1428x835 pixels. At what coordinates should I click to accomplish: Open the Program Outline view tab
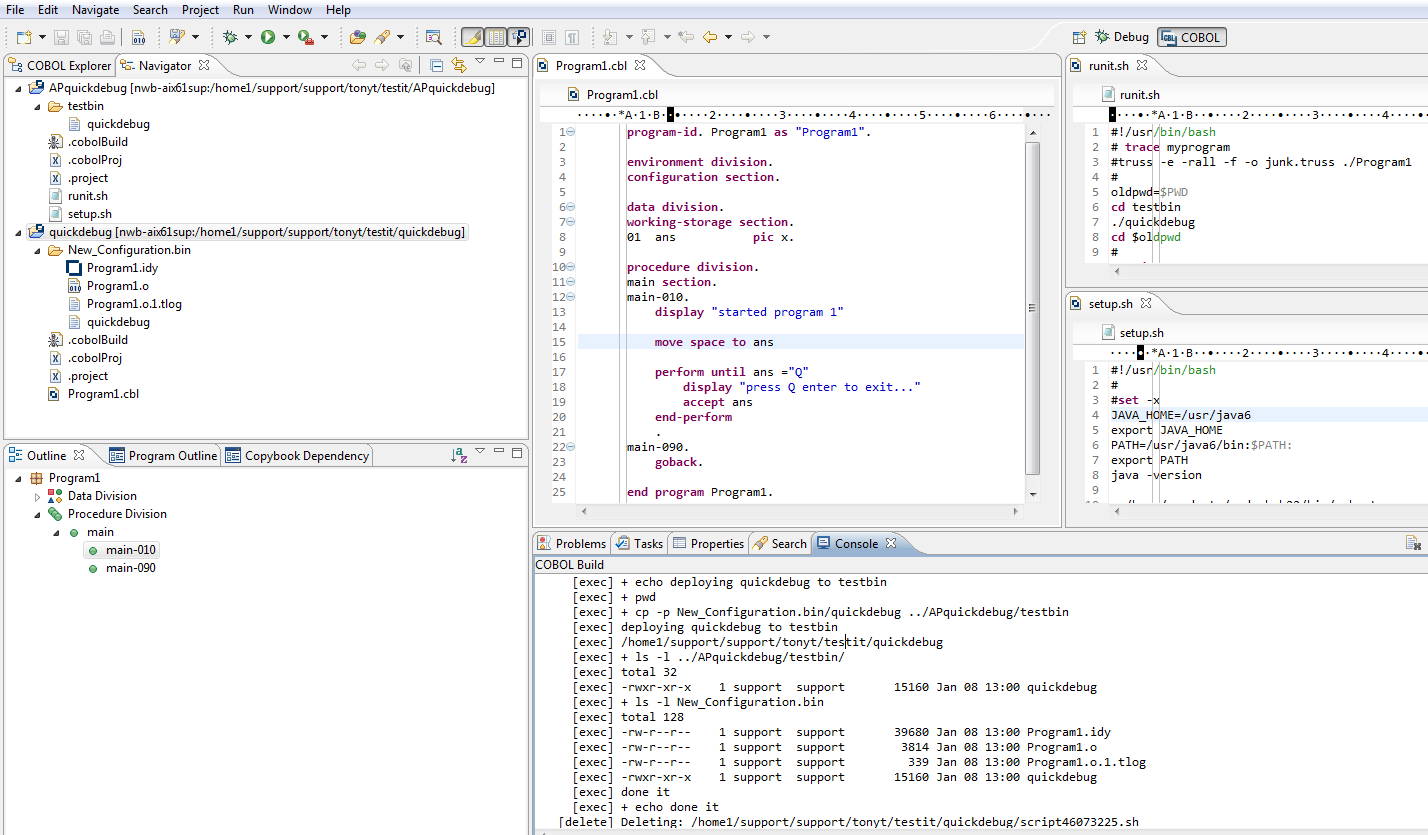pos(163,455)
